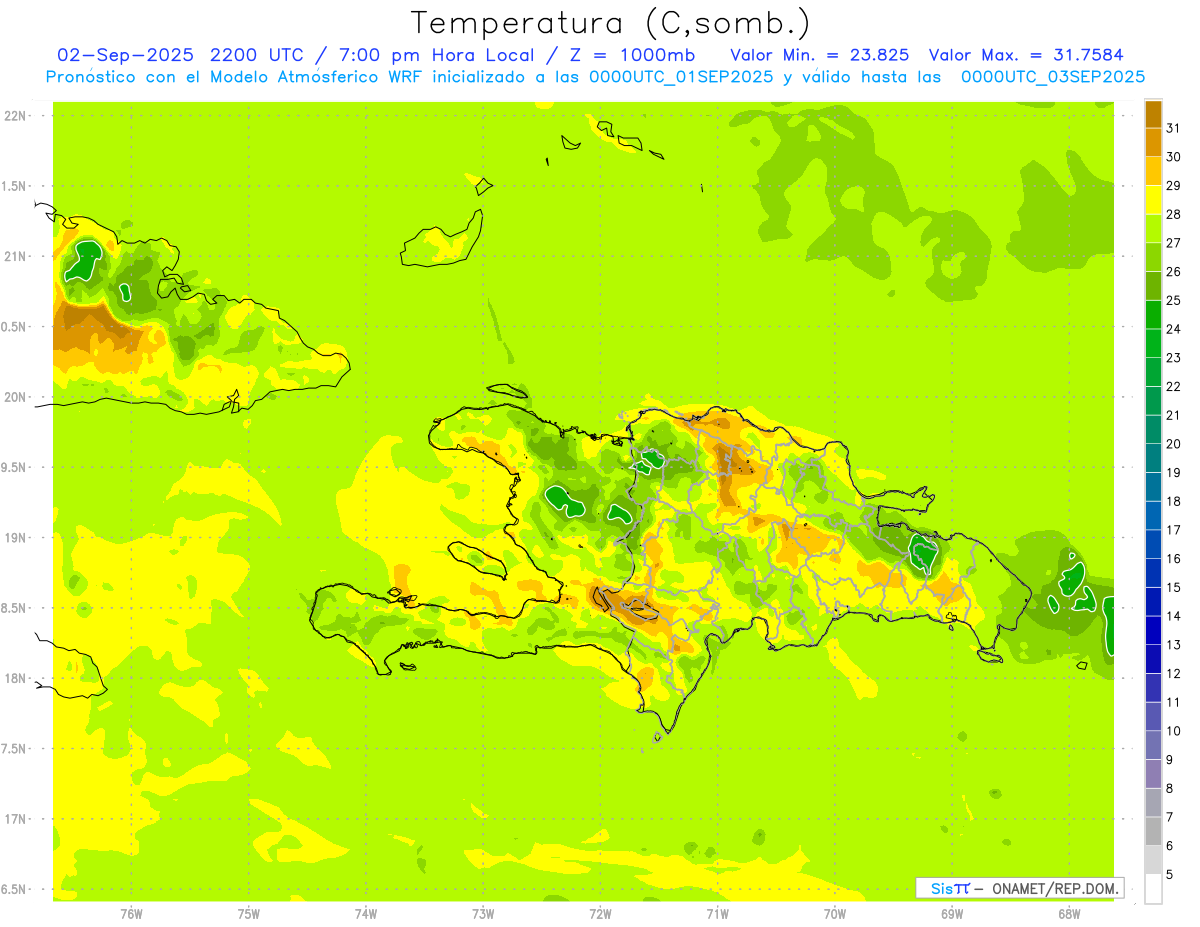Screen dimensions: 1200x927
Task: Click the "17N" latitude label
Action: tap(15, 819)
